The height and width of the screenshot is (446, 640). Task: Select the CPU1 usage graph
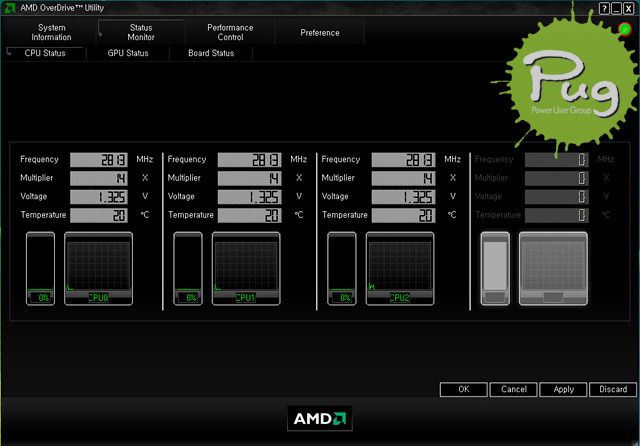[x=246, y=268]
